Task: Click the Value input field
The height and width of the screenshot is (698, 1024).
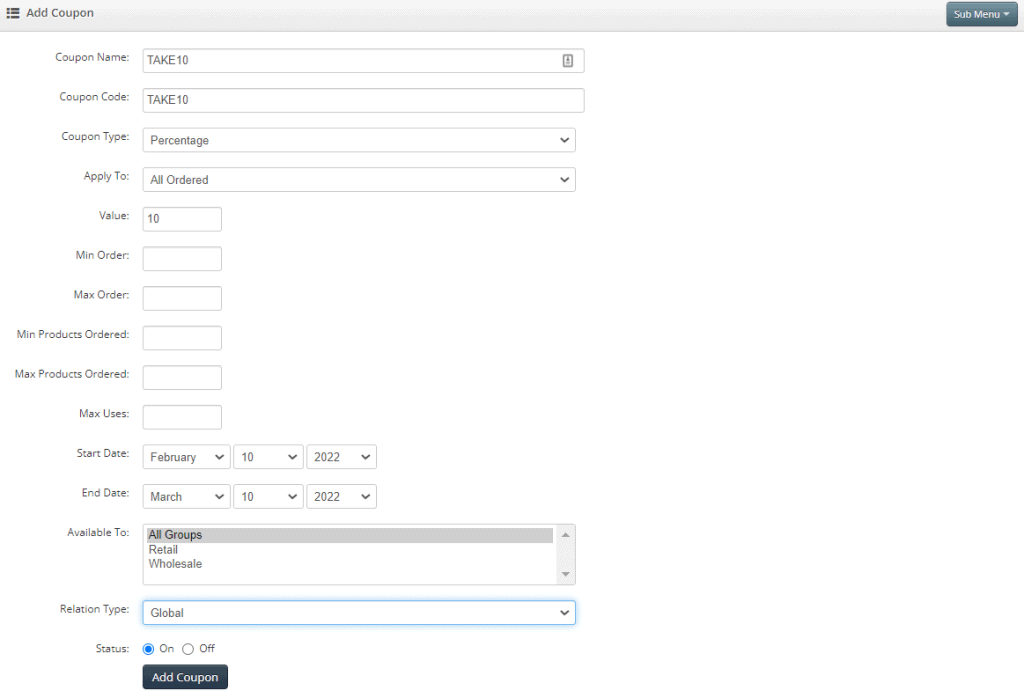Action: [x=182, y=219]
